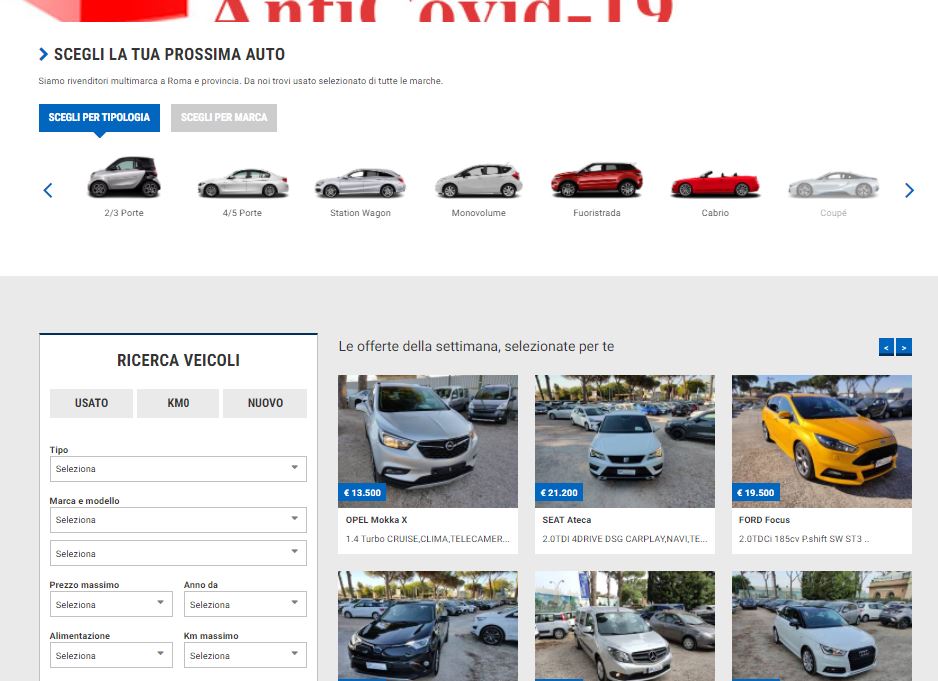Choose the Monovolume car icon
Viewport: 938px width, 681px height.
(479, 181)
